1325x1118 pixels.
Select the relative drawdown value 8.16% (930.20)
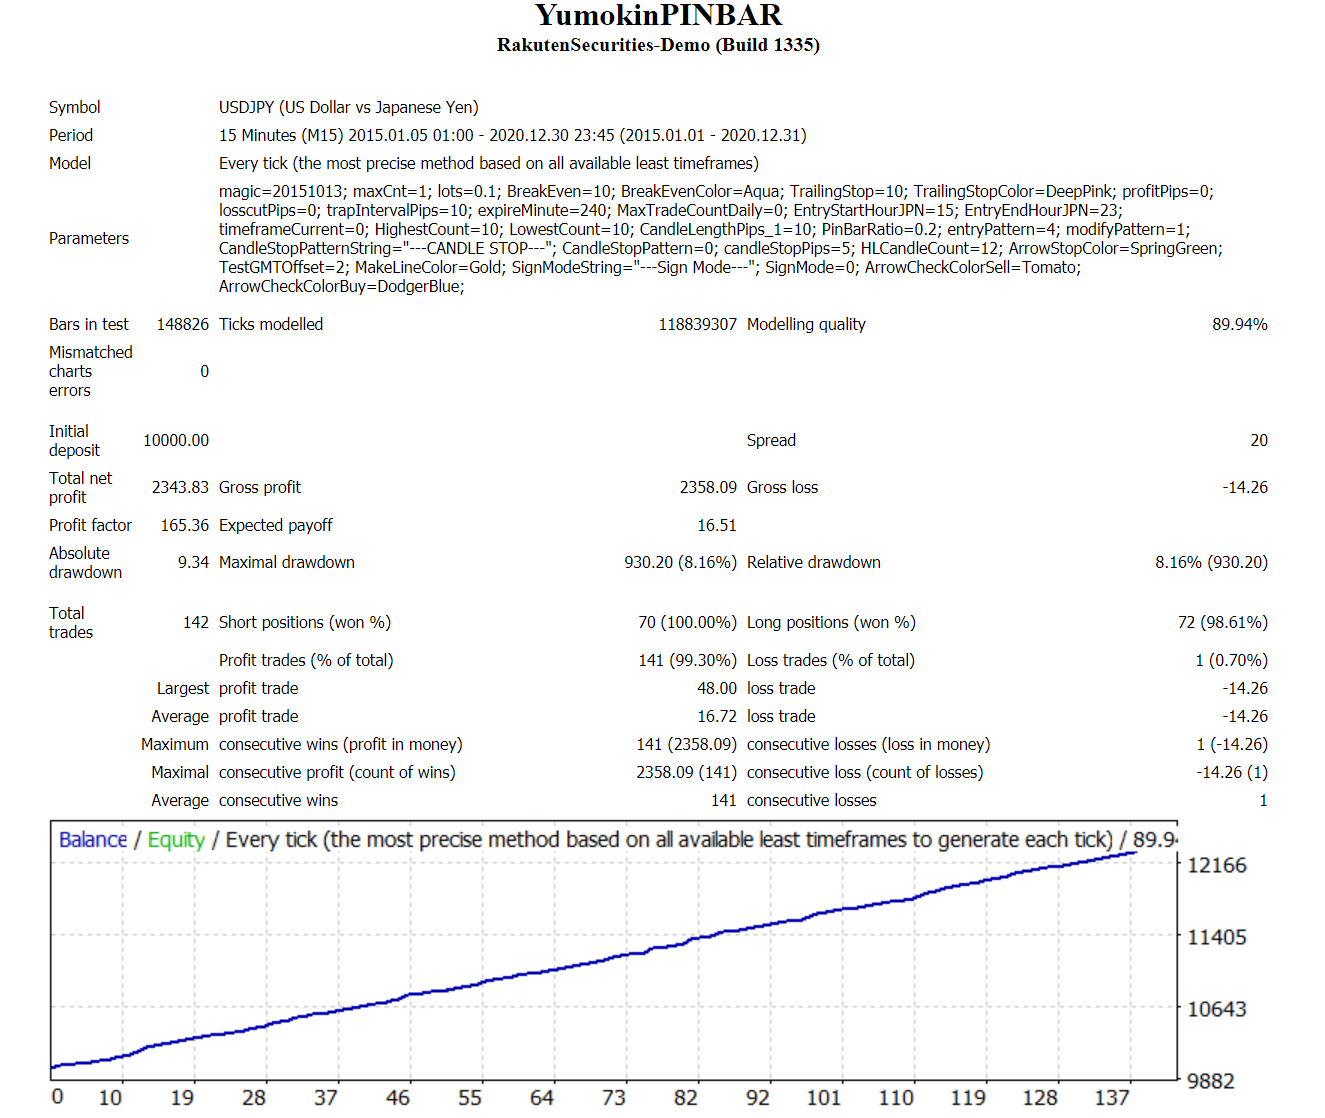coord(1211,562)
